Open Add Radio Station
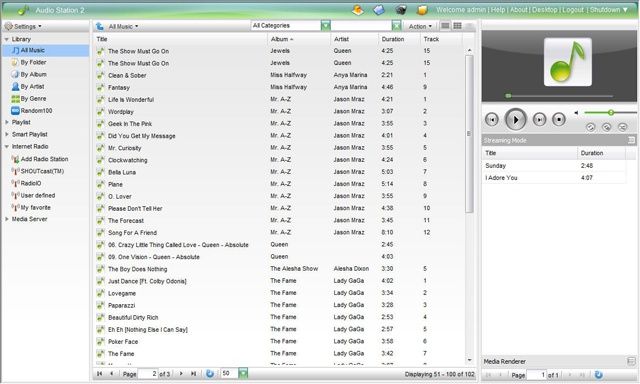640x384 pixels. (x=44, y=159)
